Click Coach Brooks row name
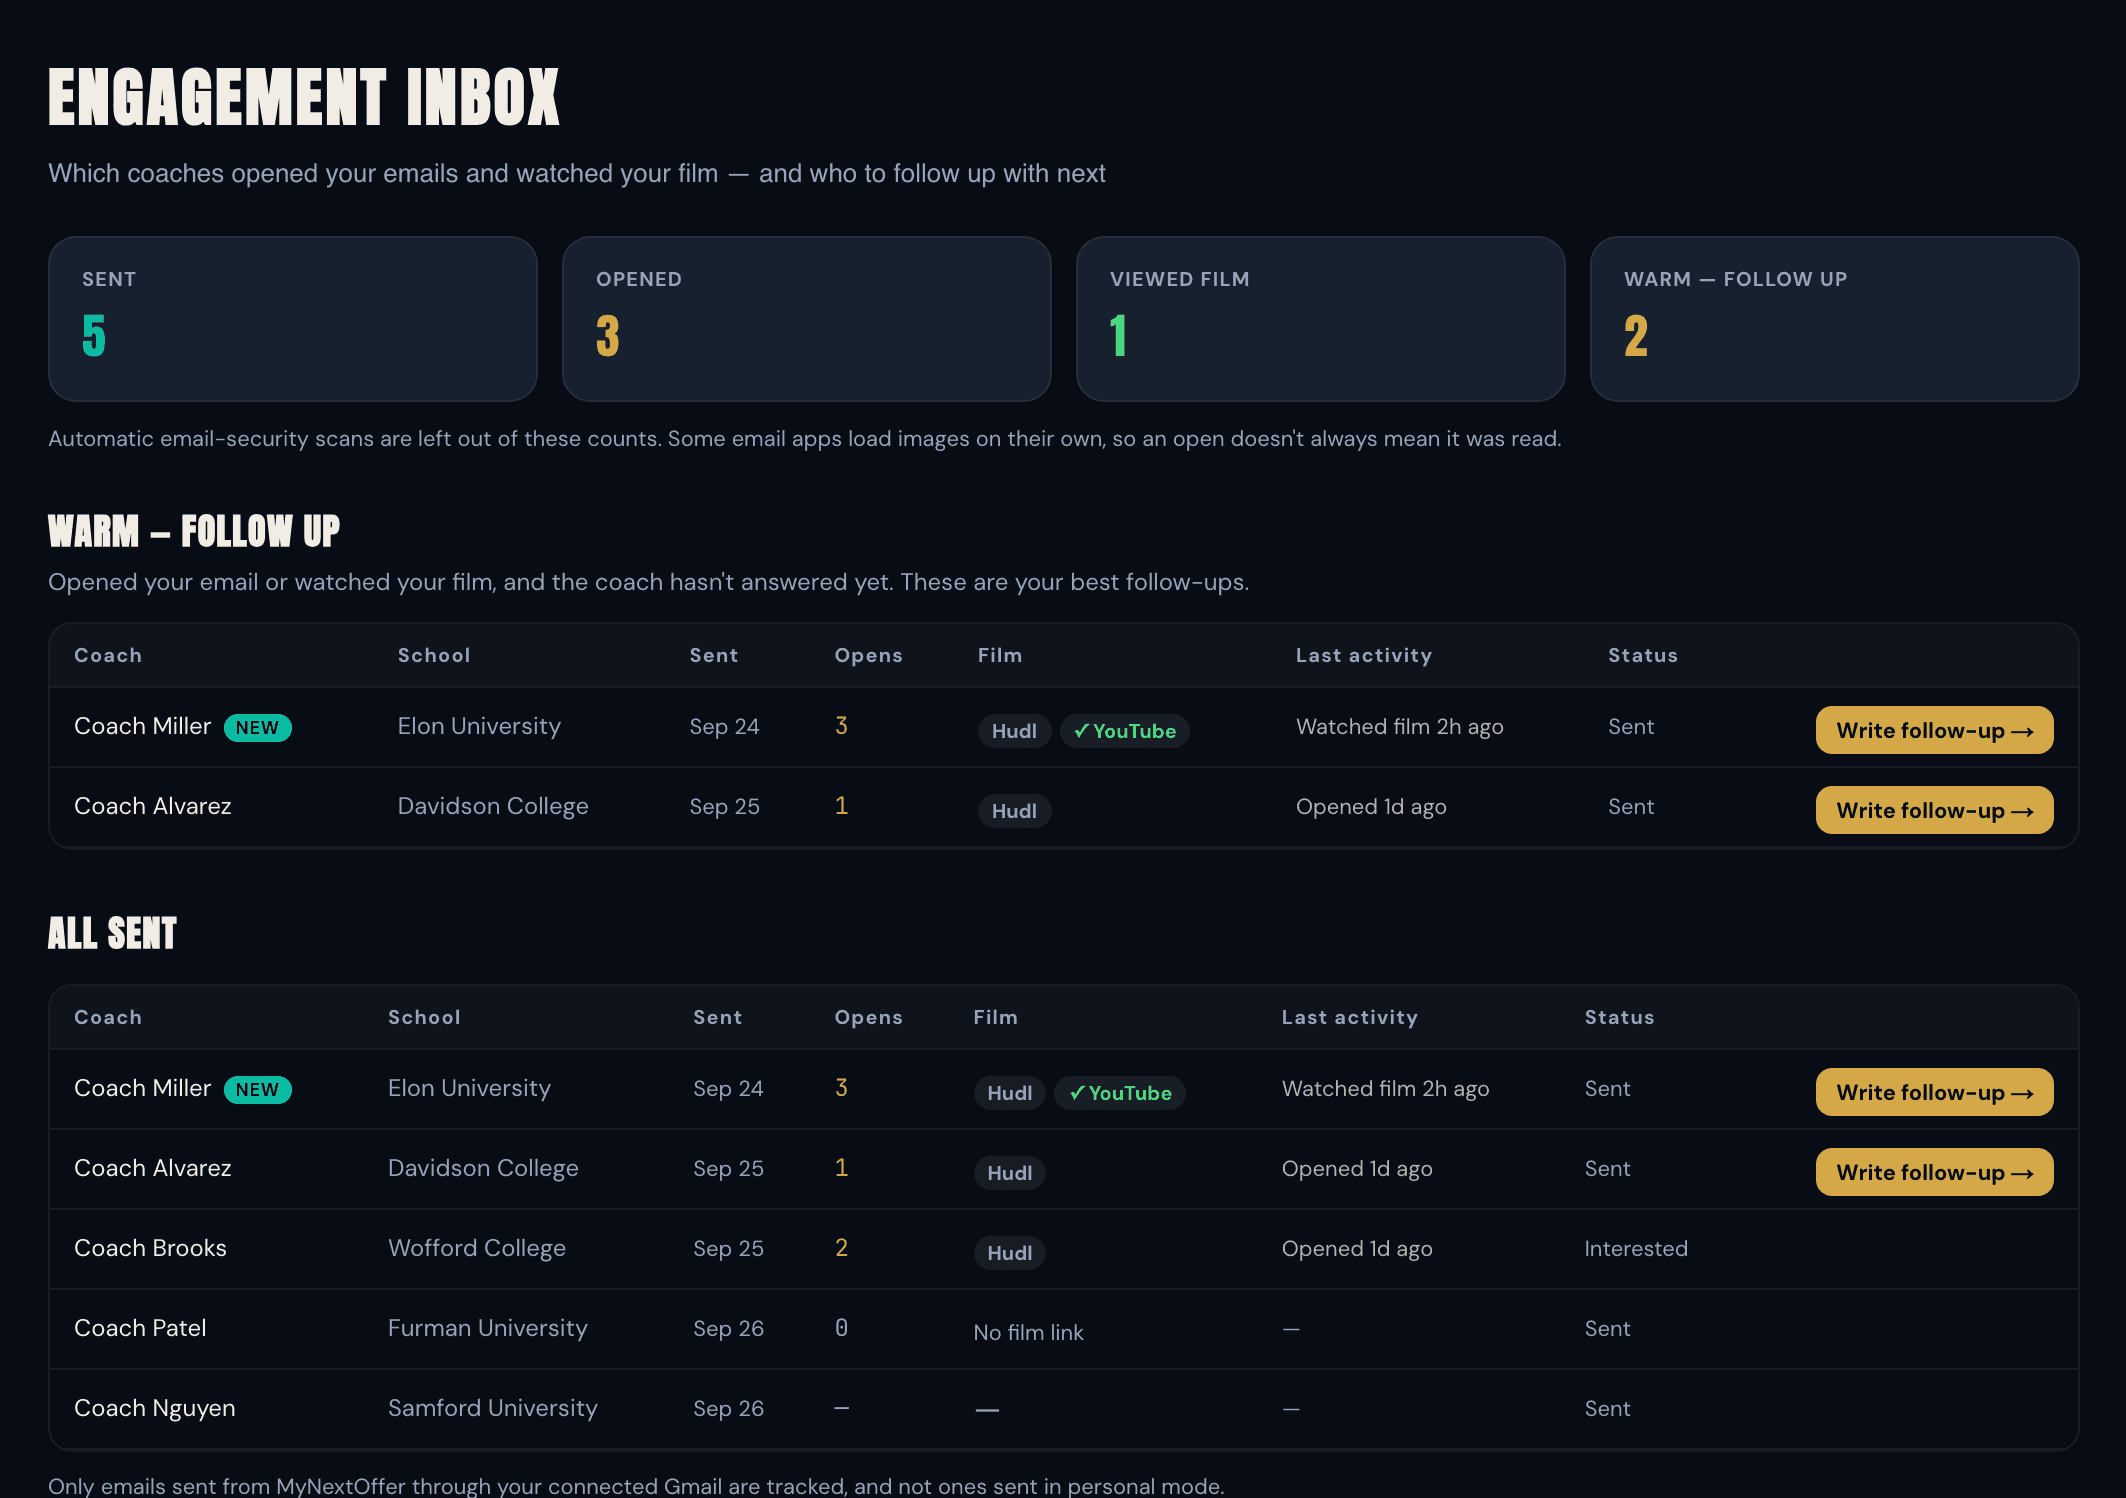The height and width of the screenshot is (1498, 2126). [x=151, y=1248]
